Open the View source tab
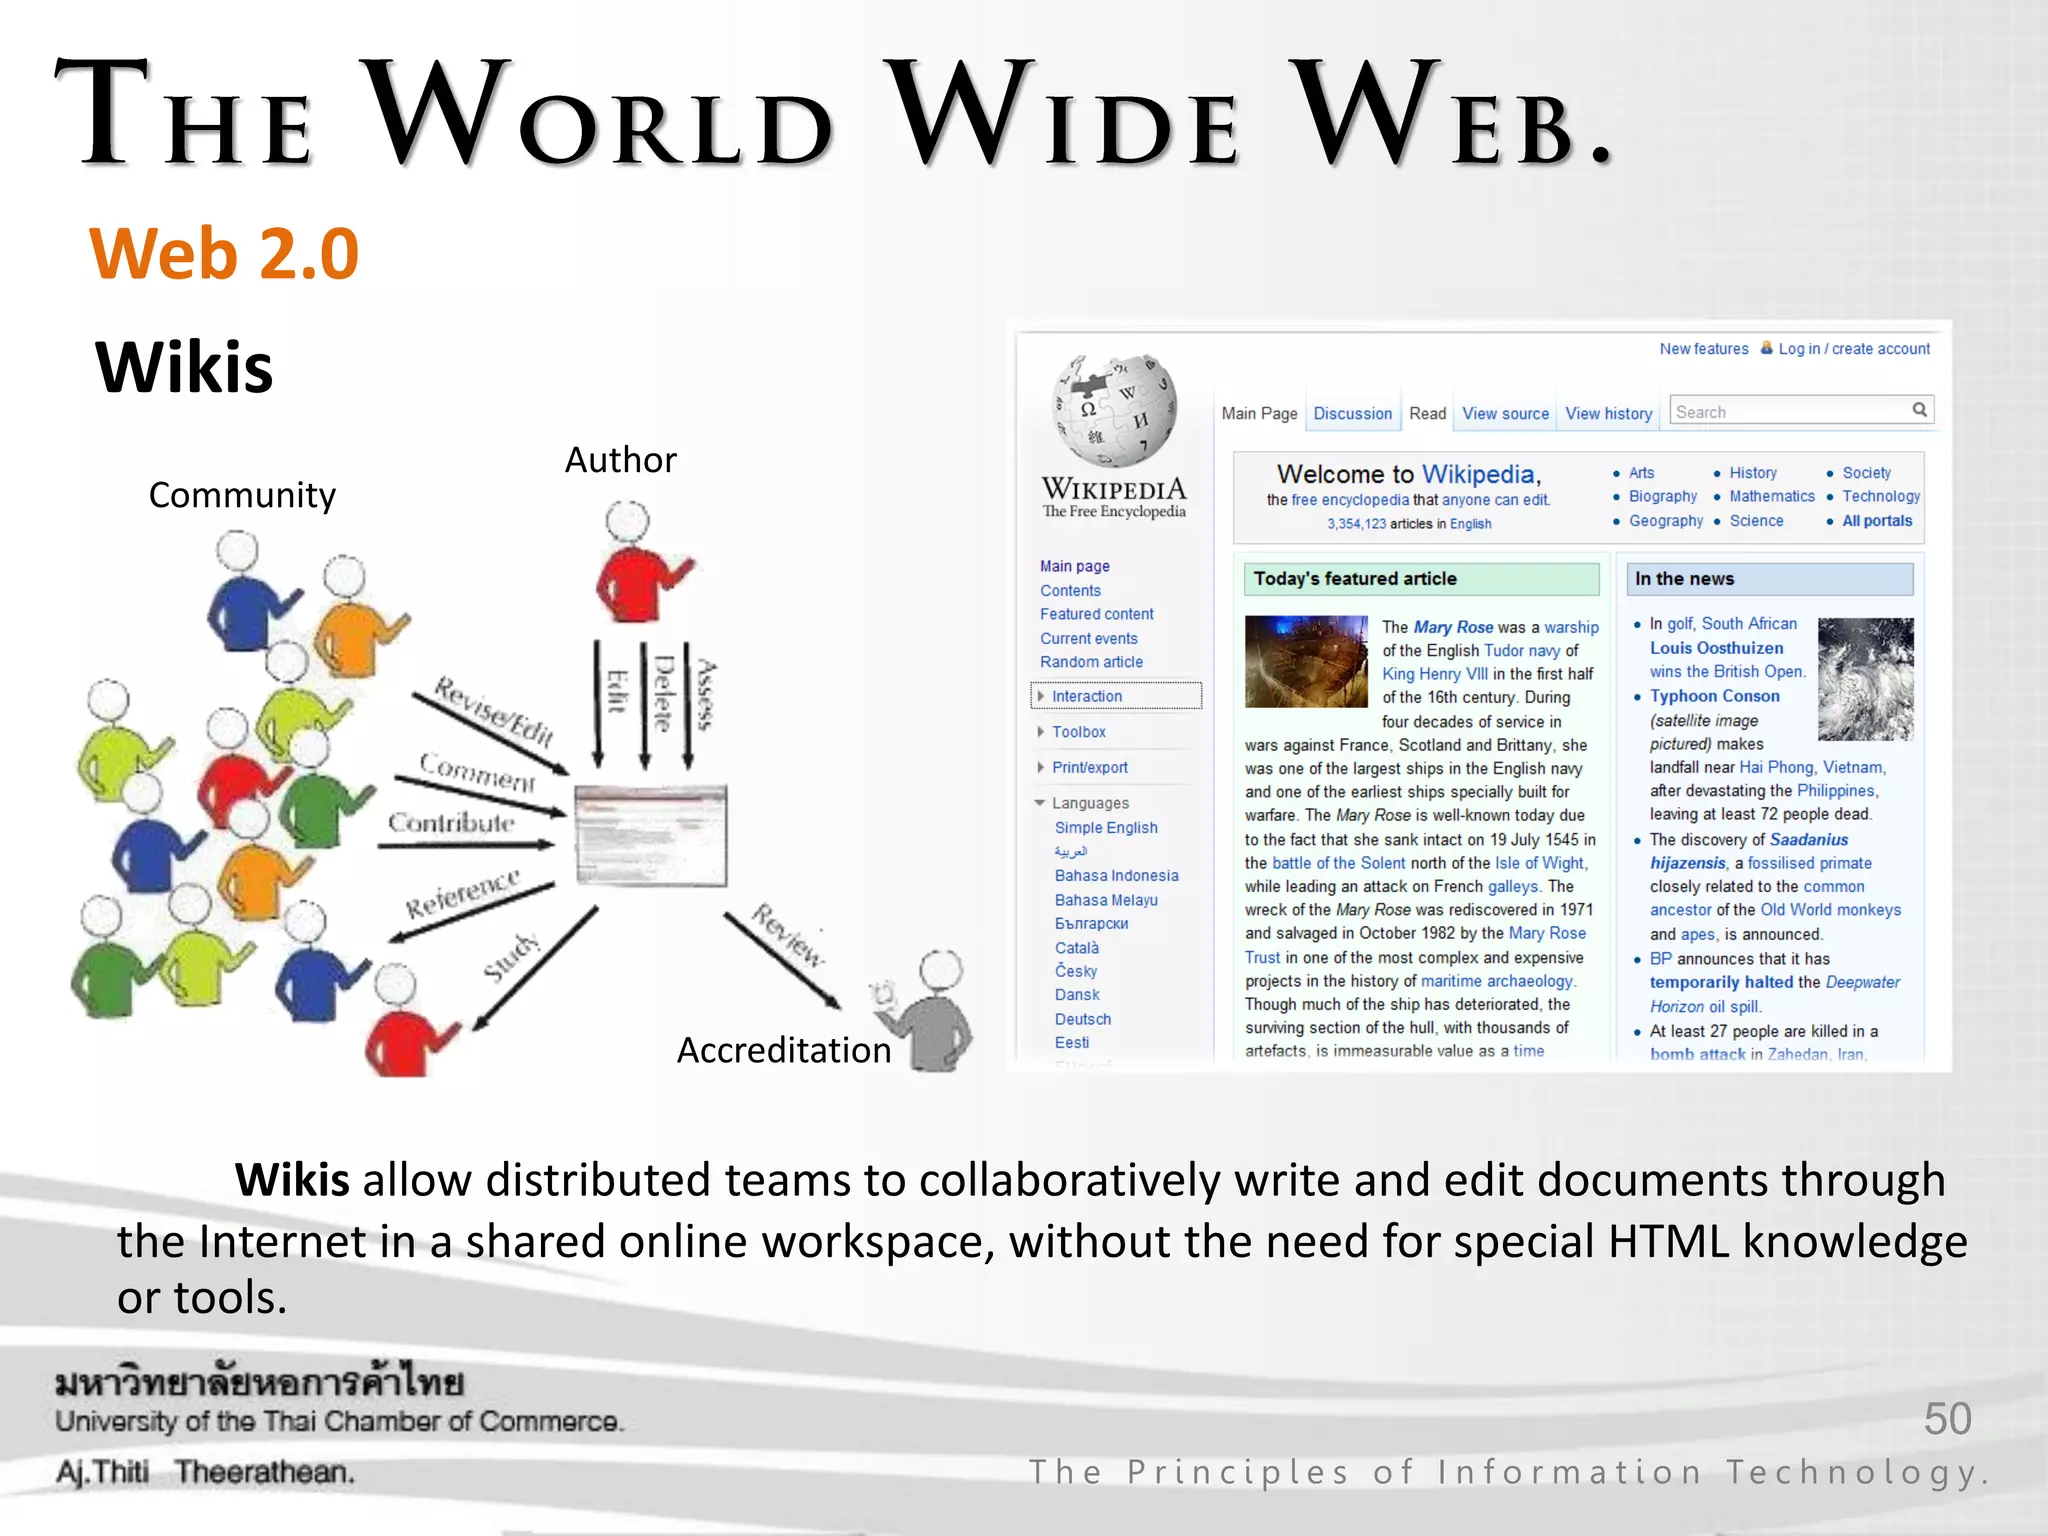 tap(1505, 413)
